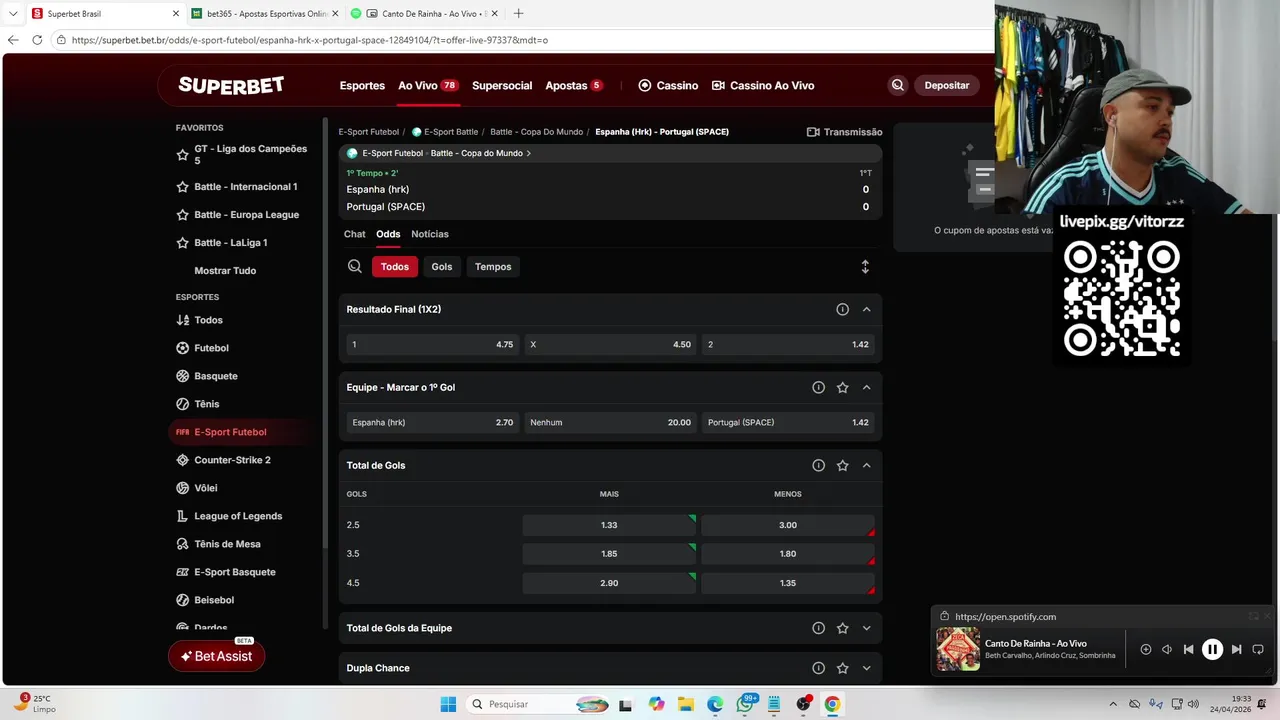This screenshot has width=1280, height=720.
Task: Click the browser address bar URL
Action: pos(310,40)
